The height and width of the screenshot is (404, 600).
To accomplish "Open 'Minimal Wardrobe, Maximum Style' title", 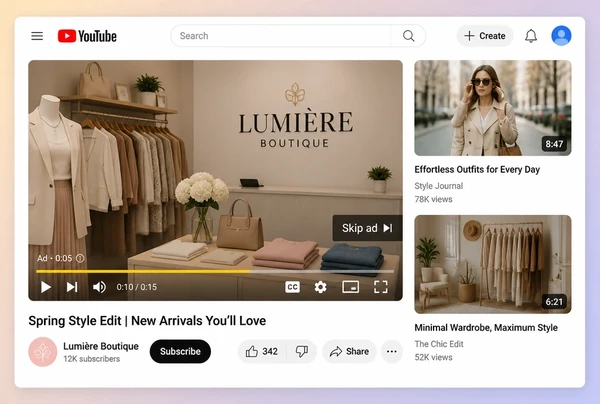I will pyautogui.click(x=486, y=328).
